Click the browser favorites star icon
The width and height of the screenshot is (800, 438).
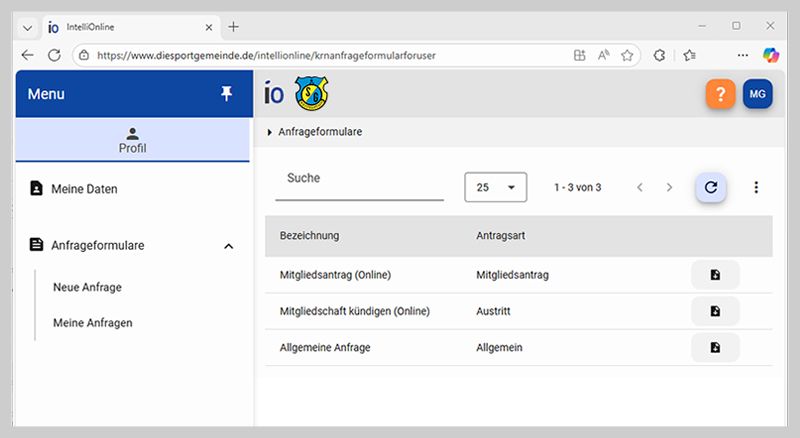click(x=627, y=55)
